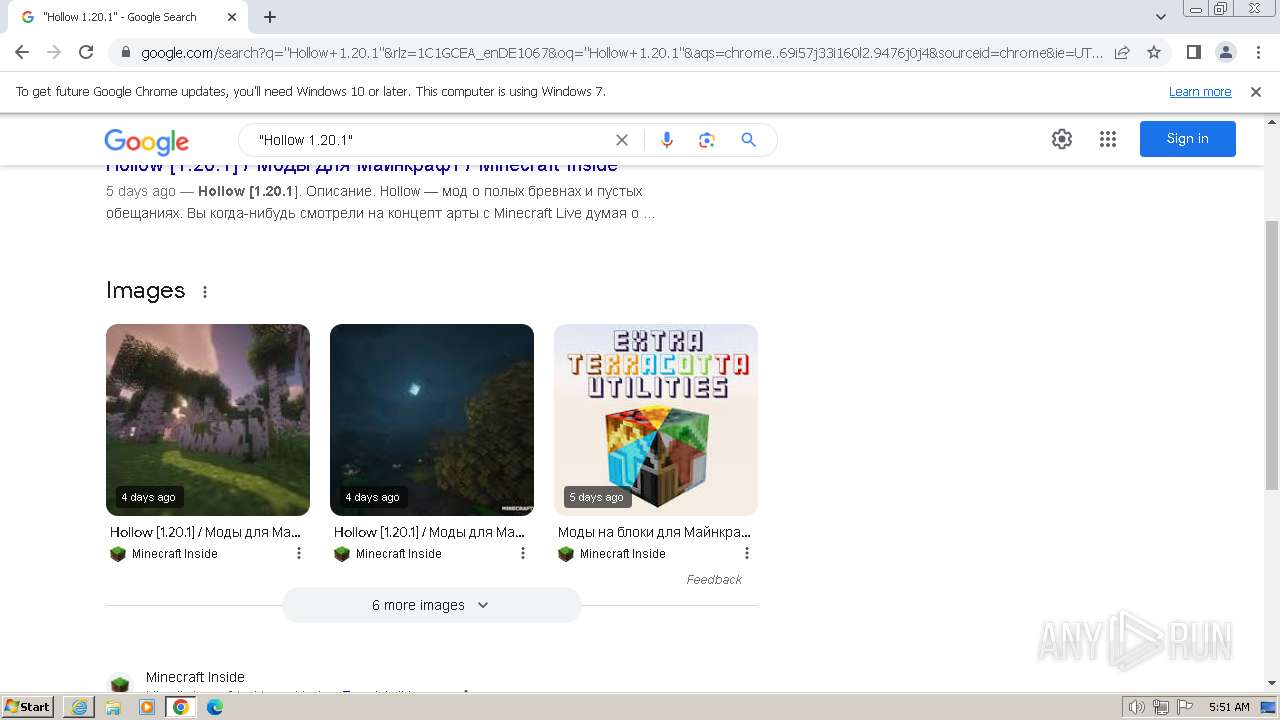
Task: Open Моды на блоки для Майнкрафт image title
Action: [654, 532]
